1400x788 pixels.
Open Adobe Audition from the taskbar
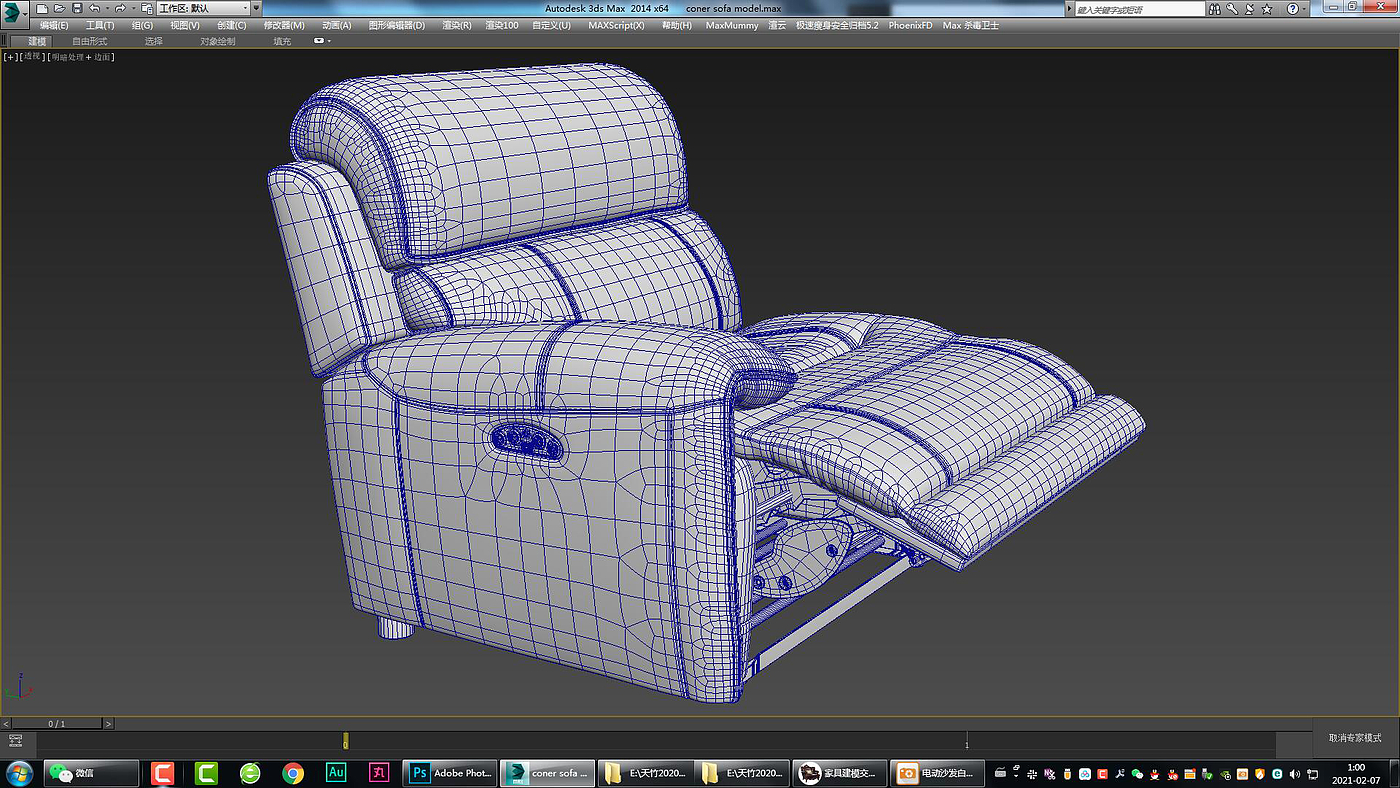[336, 772]
